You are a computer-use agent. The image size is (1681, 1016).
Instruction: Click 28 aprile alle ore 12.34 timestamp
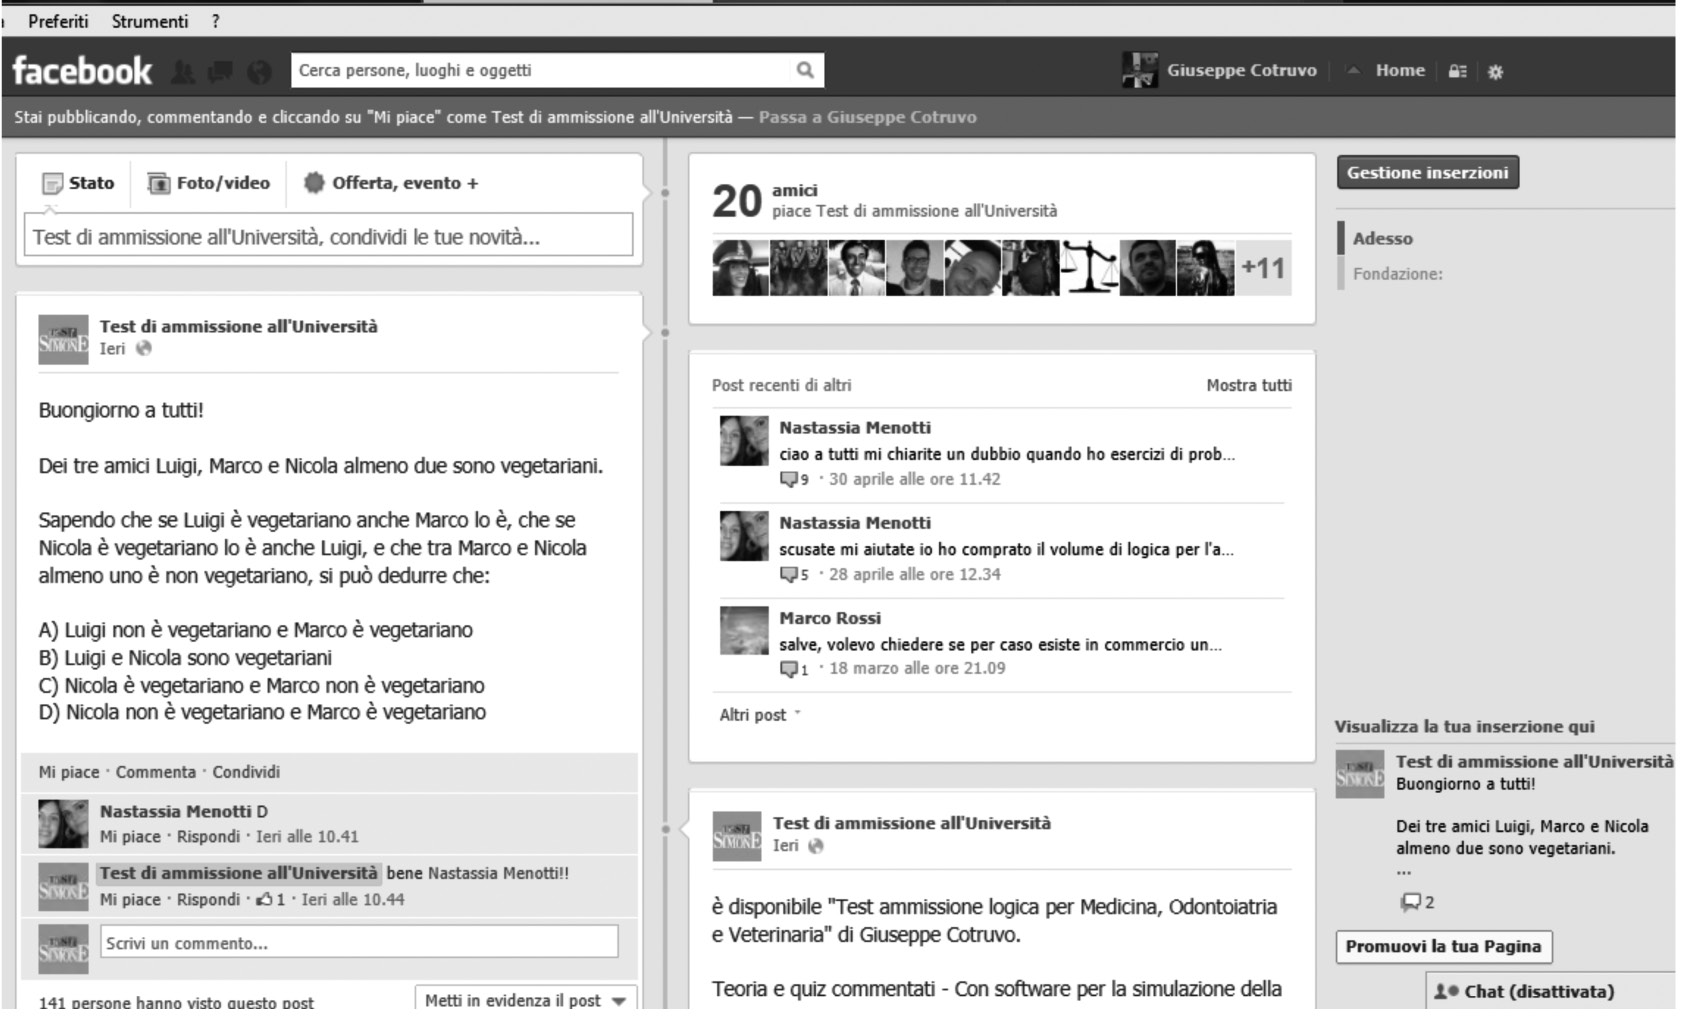[915, 574]
